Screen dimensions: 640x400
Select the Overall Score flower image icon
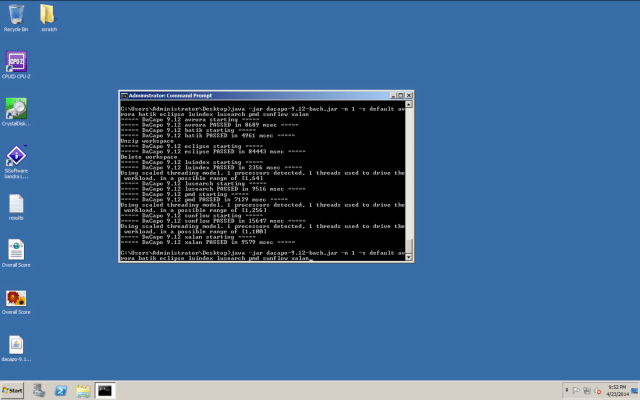[16, 302]
